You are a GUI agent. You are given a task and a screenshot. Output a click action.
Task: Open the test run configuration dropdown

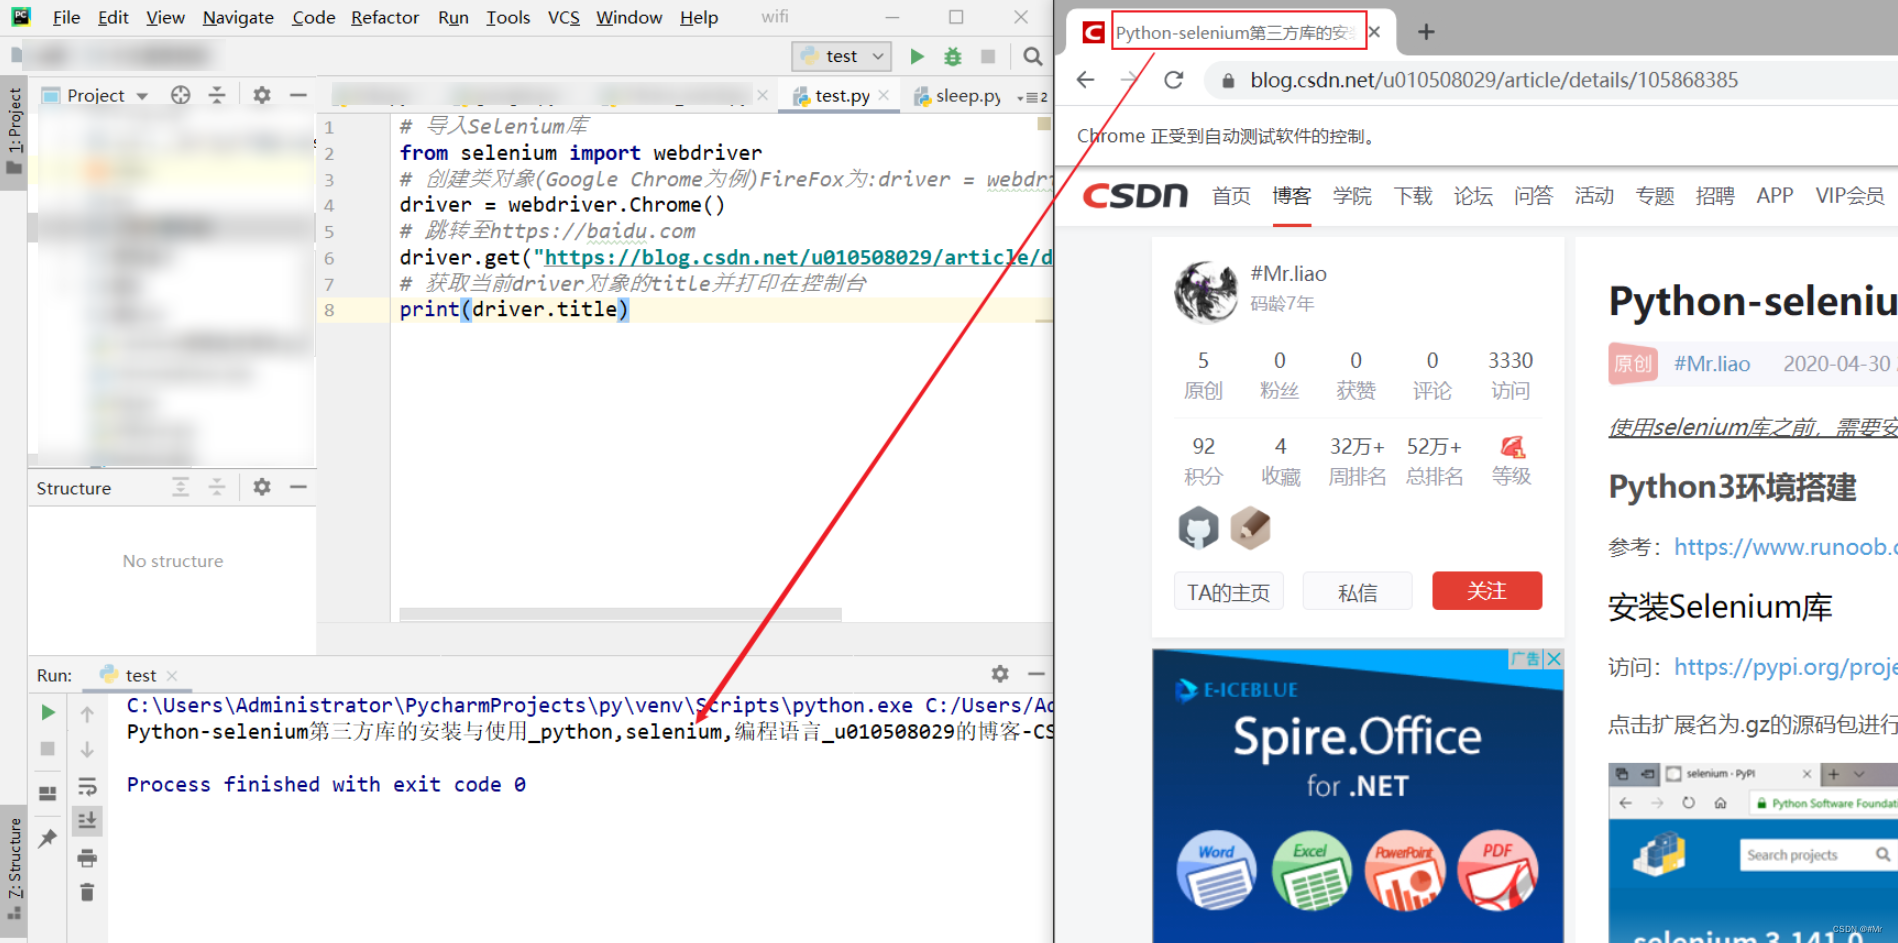coord(841,56)
